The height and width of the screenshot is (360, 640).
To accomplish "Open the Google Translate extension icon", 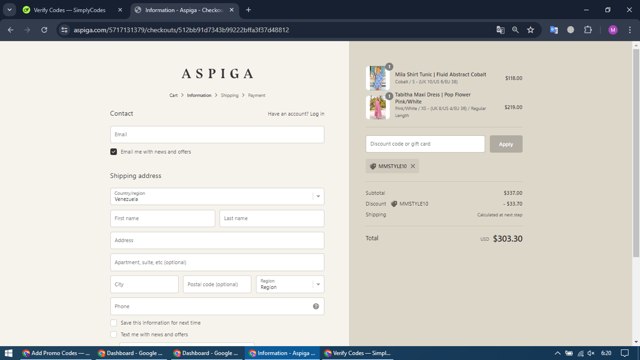I will (554, 30).
